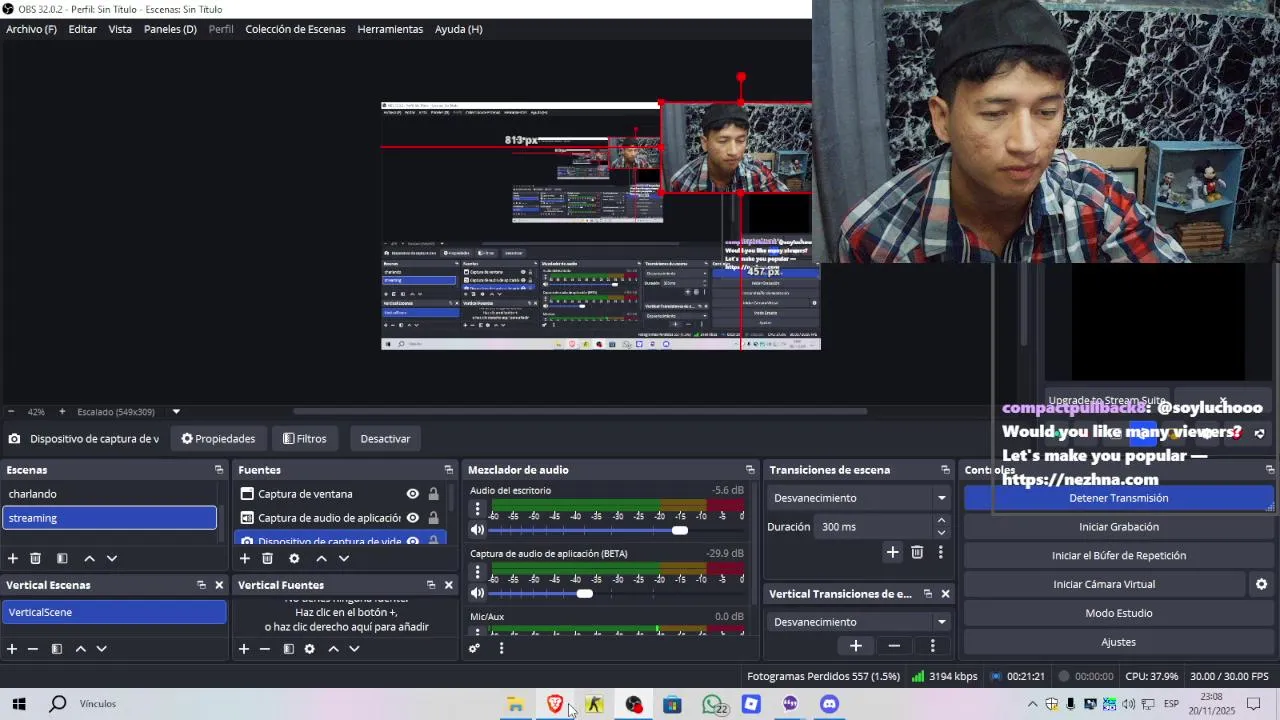
Task: Click the preview horizontal scrollbar
Action: [x=580, y=411]
